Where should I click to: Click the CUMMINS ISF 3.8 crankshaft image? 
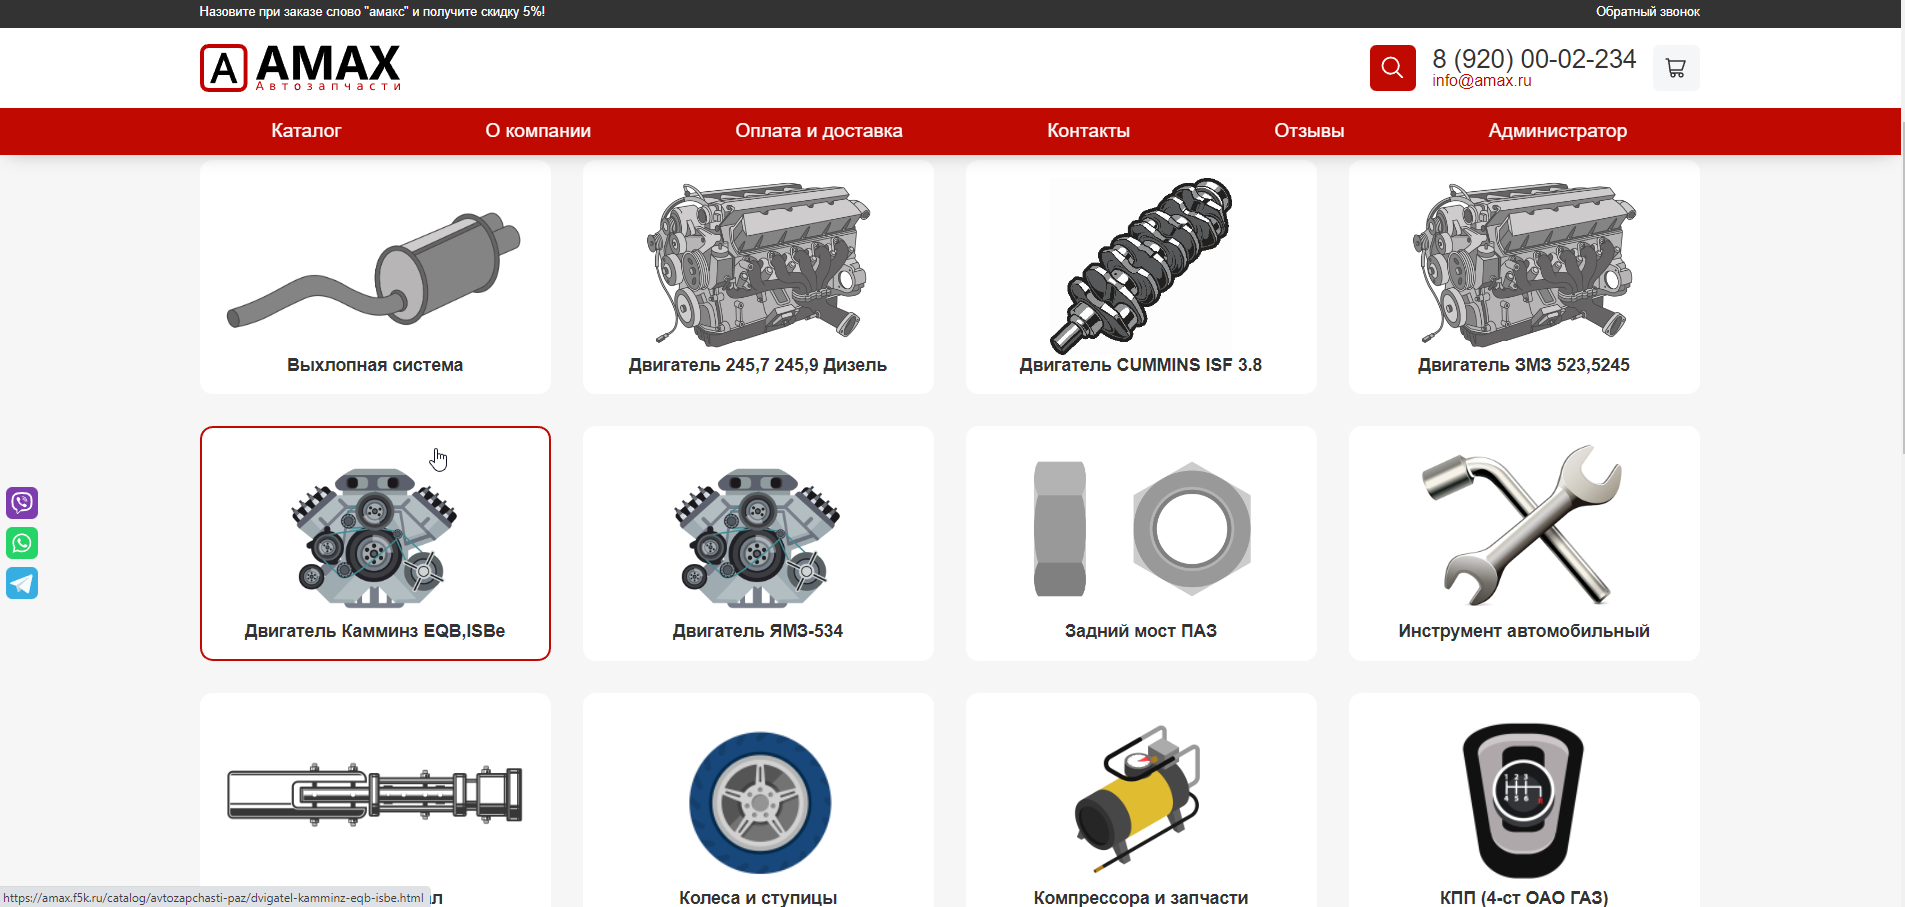(x=1141, y=265)
